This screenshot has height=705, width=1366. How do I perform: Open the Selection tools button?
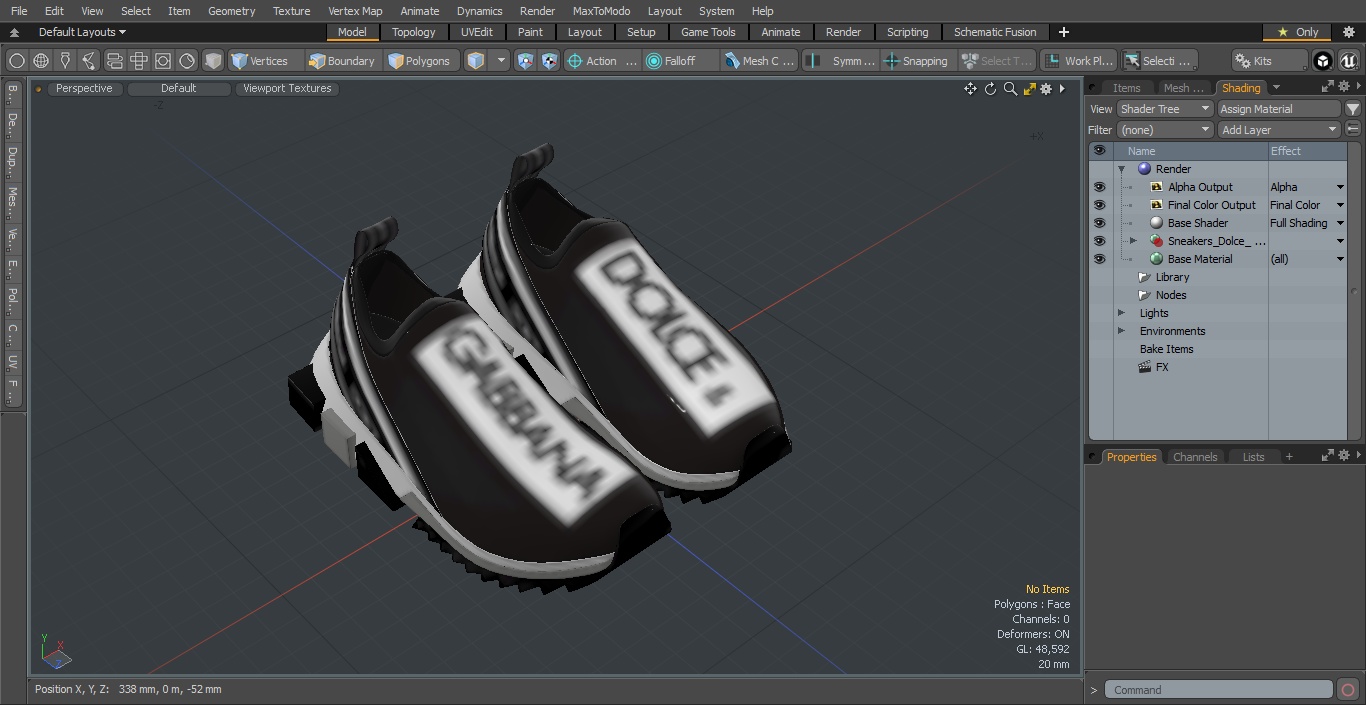click(1159, 61)
